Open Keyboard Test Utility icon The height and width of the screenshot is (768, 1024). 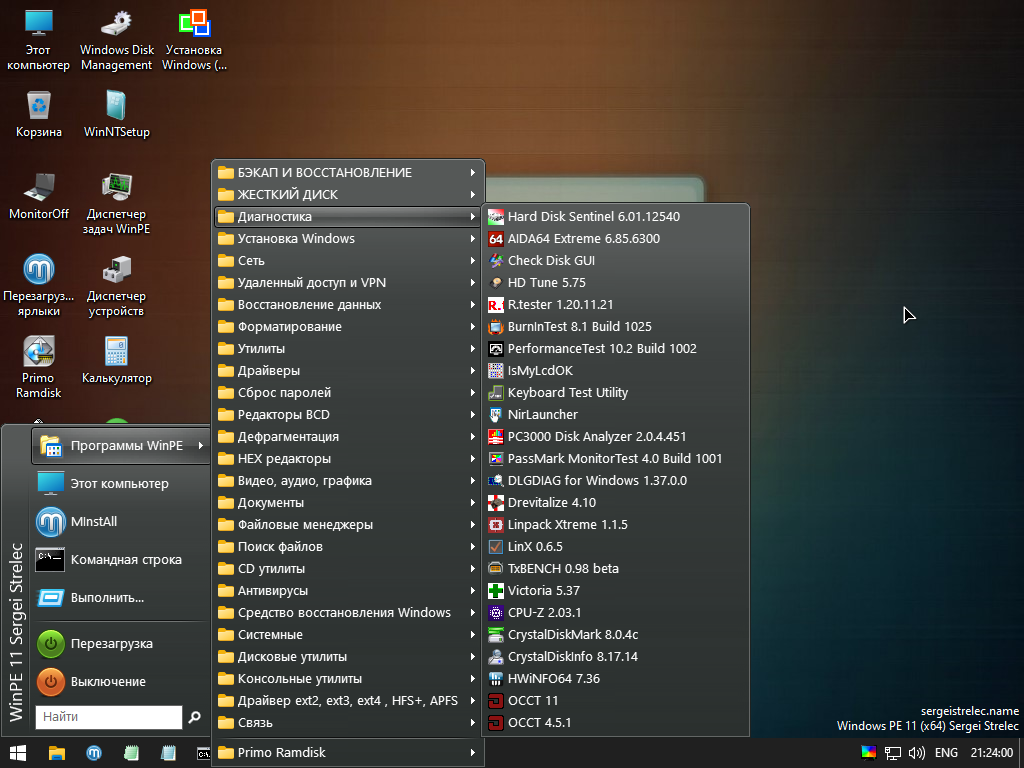(496, 392)
